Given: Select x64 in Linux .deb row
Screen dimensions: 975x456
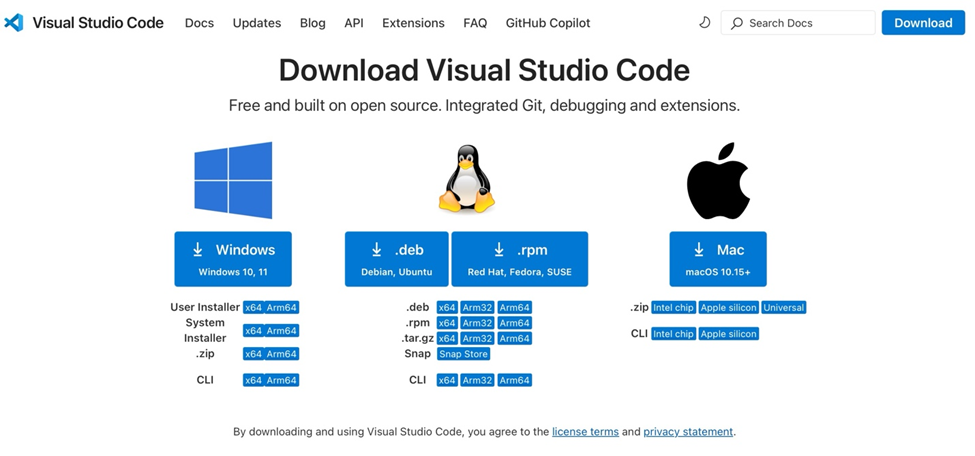Looking at the screenshot, I should [x=447, y=307].
